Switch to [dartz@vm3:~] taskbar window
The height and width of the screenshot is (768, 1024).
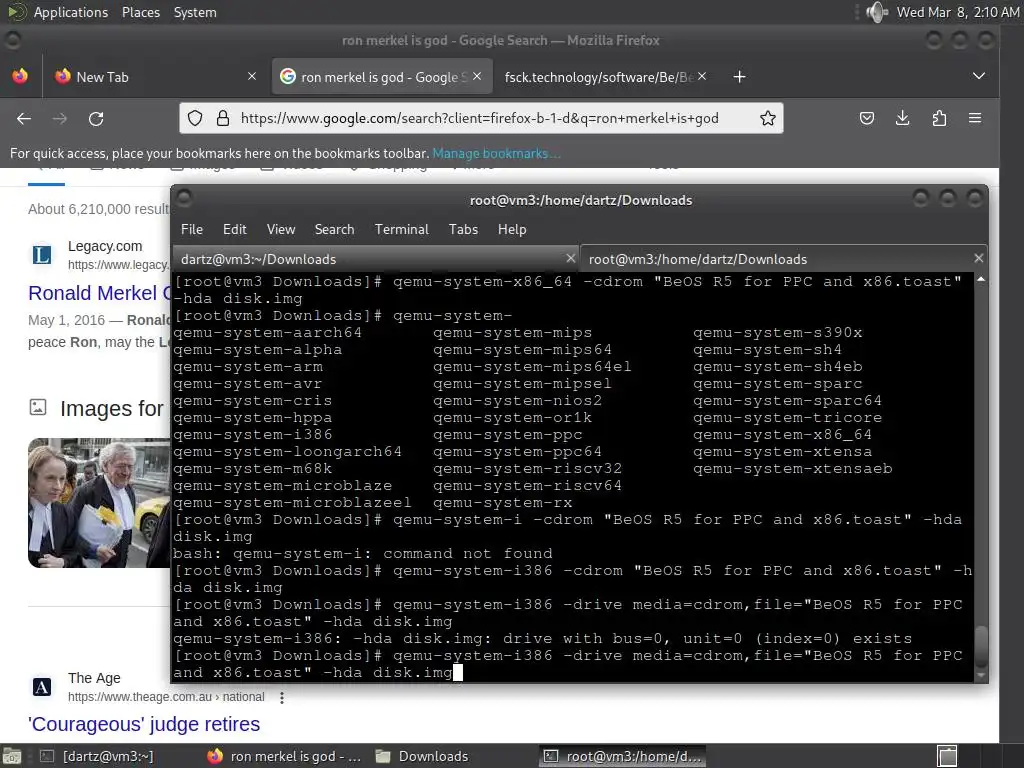(x=97, y=756)
